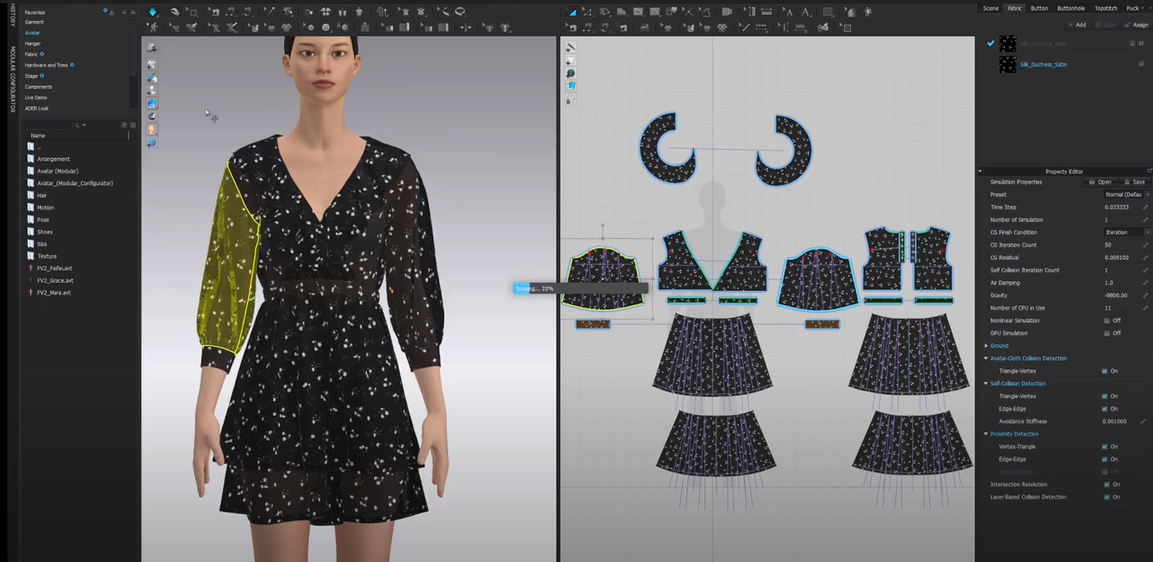The width and height of the screenshot is (1153, 562).
Task: Disable the Intersection Resolution checkbox
Action: pyautogui.click(x=1104, y=484)
